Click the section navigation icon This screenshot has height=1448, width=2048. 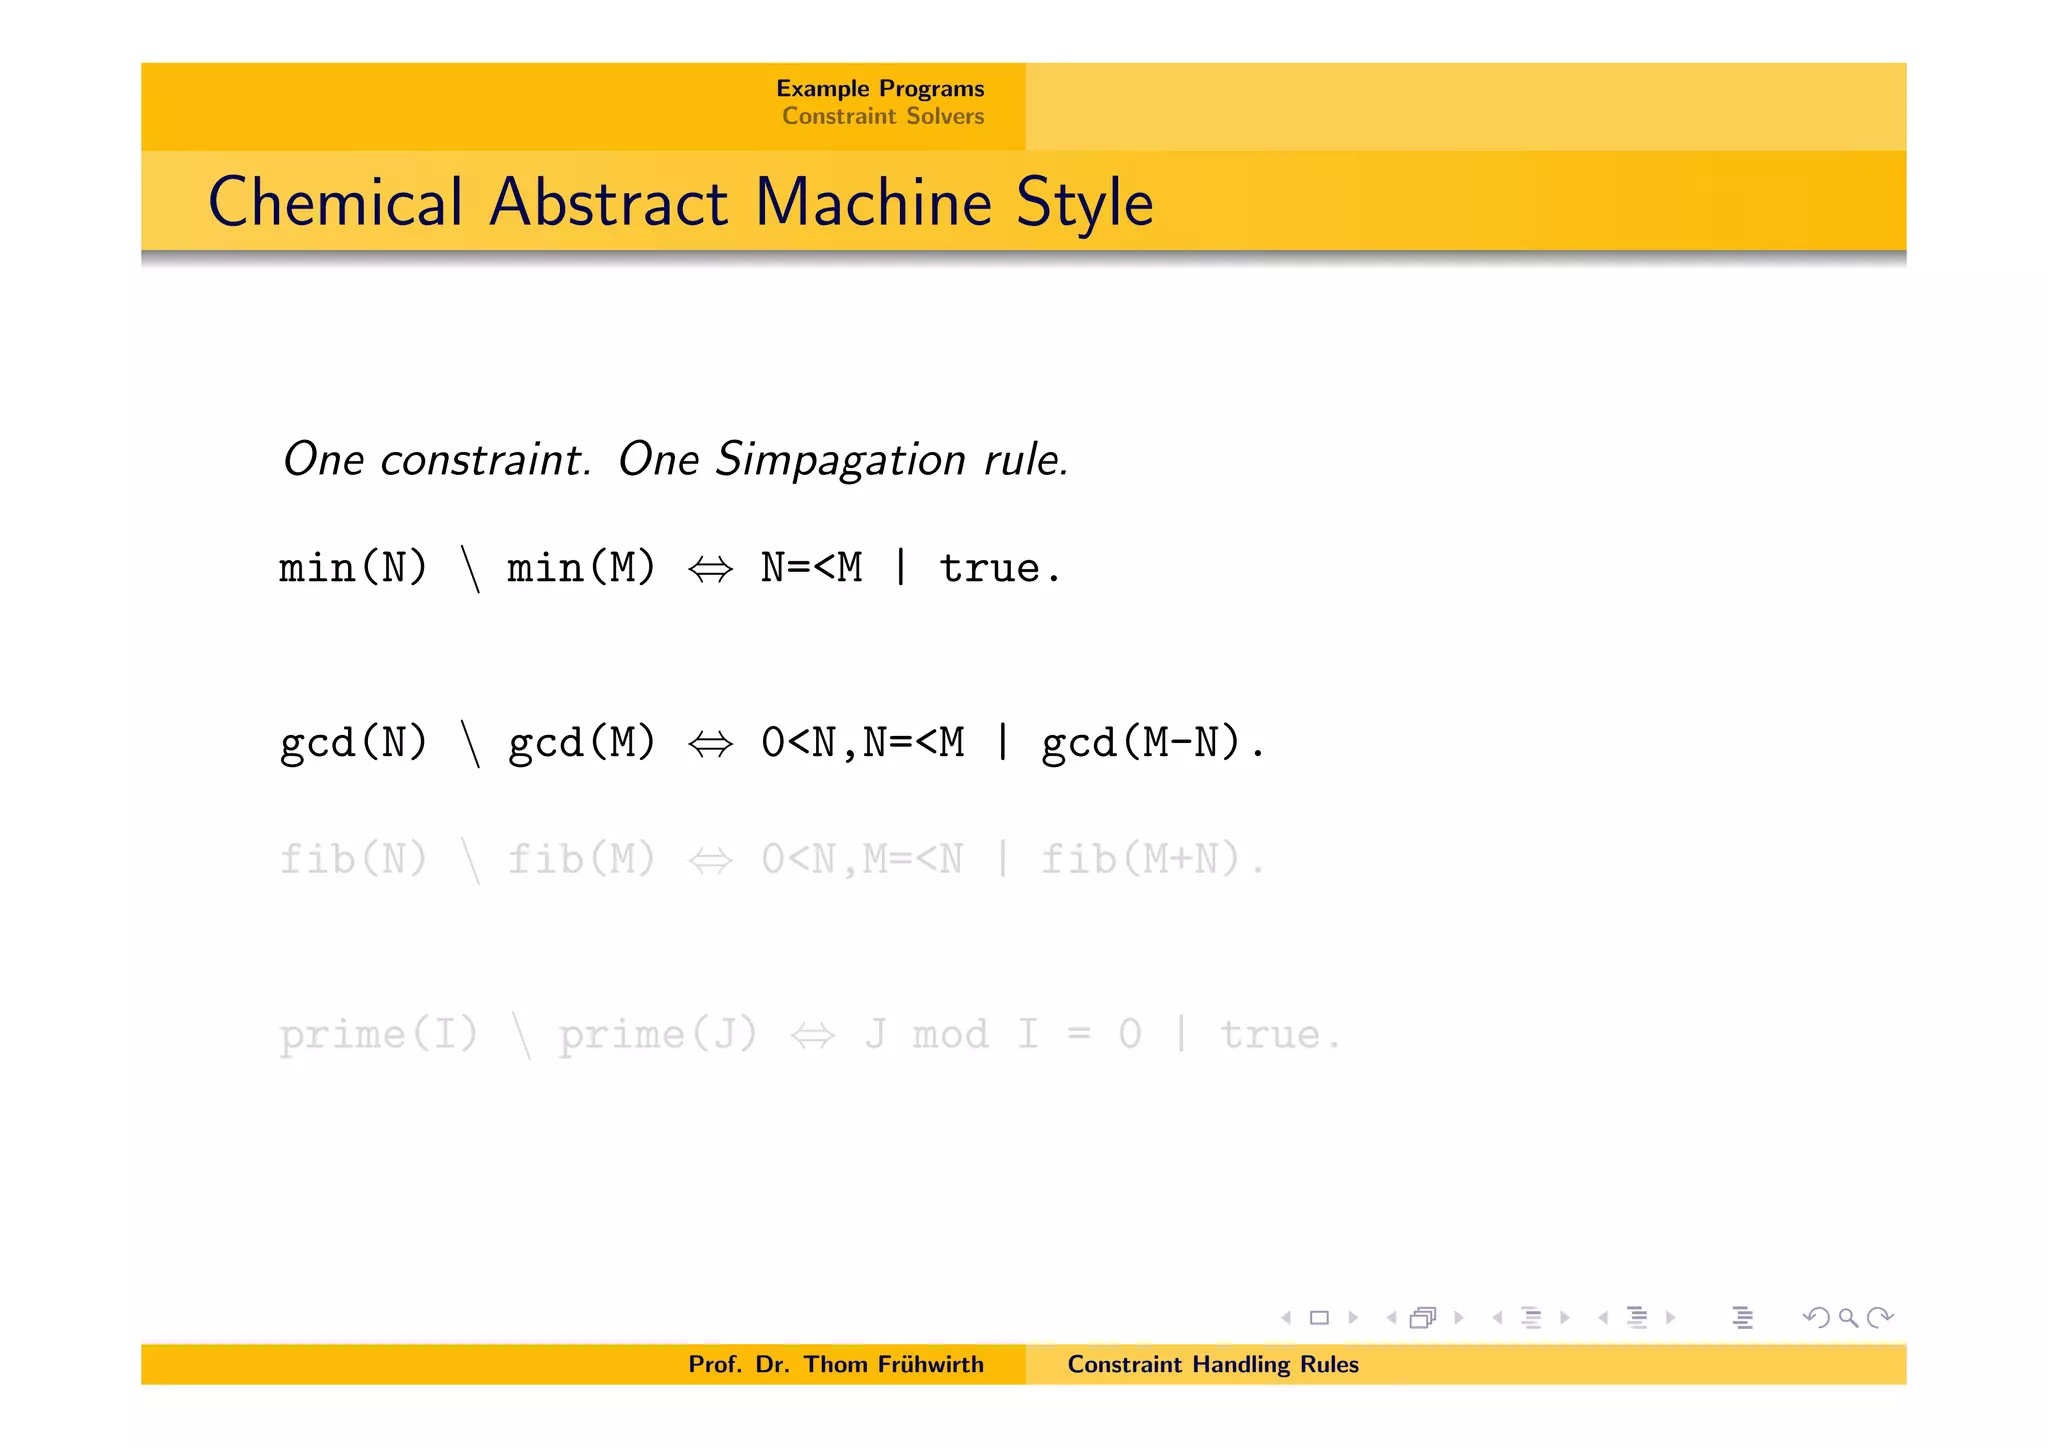tap(1637, 1318)
